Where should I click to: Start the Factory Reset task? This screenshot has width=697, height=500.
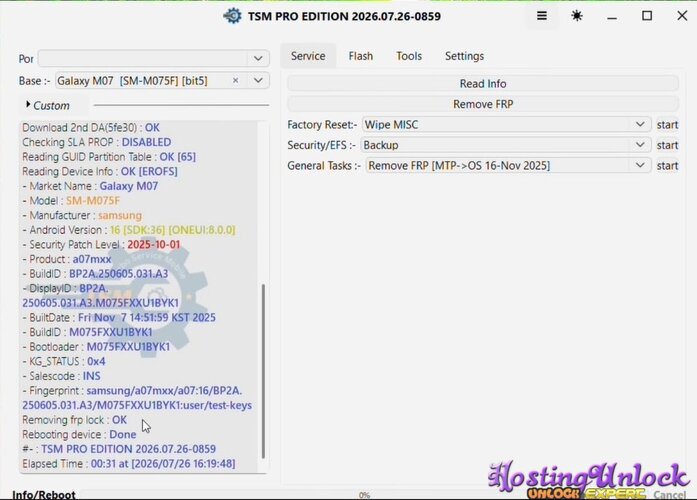tap(667, 125)
